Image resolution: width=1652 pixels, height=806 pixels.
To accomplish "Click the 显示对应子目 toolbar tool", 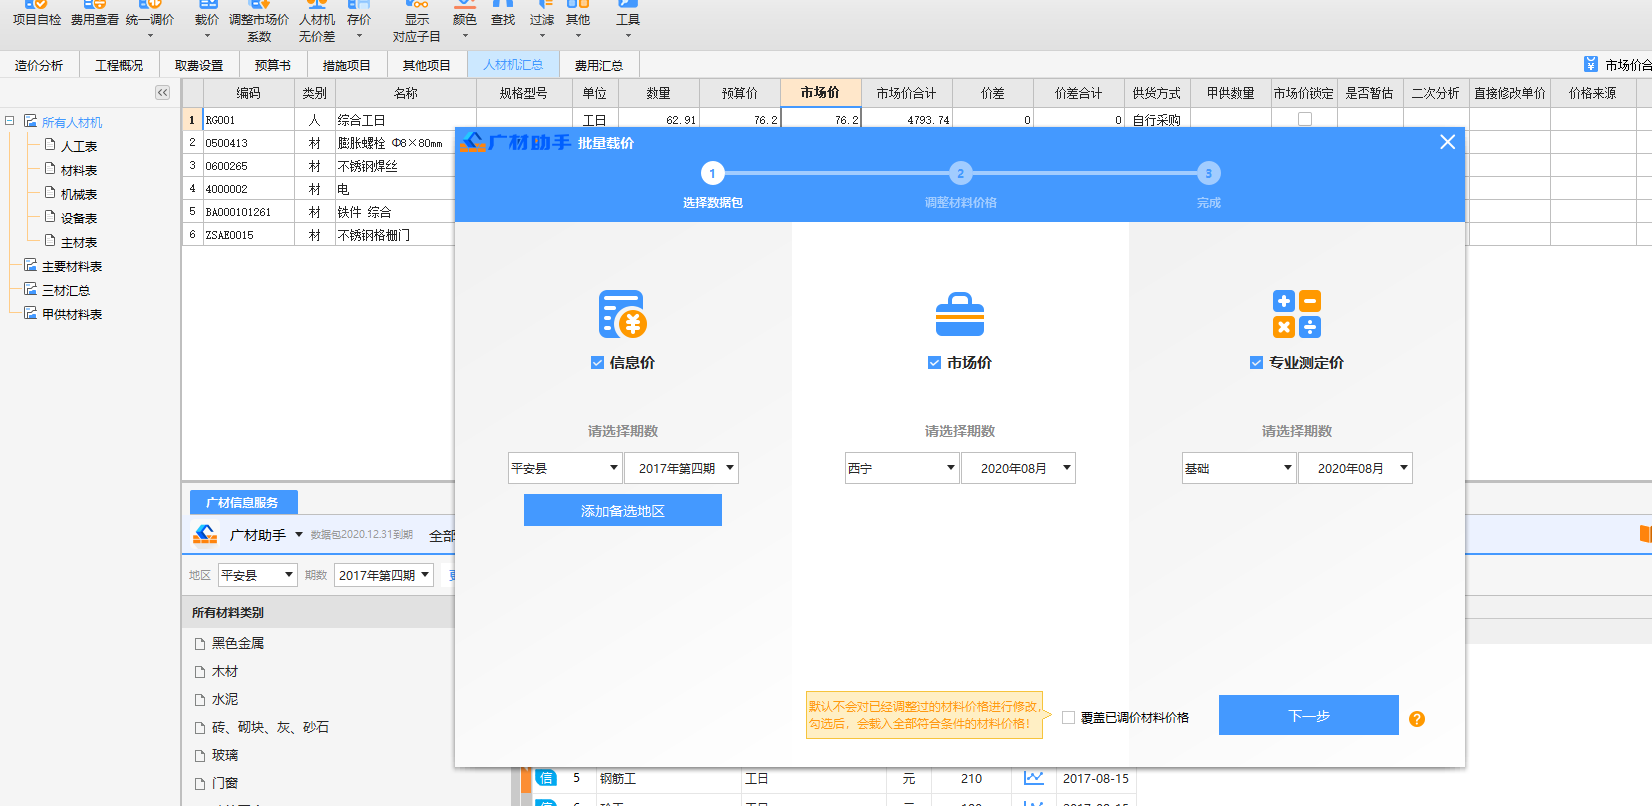I will [x=417, y=22].
